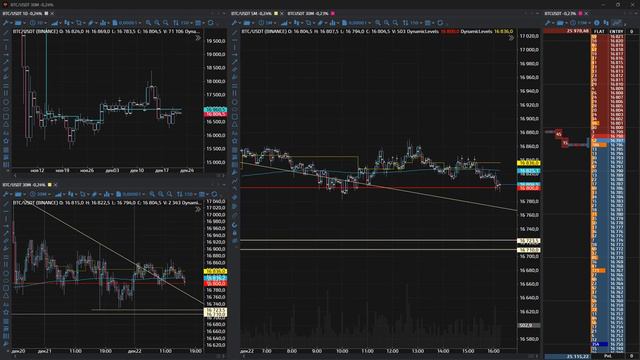Screen dimensions: 640x360
Task: Select BTC/USDT 30M tab in bottom-left panel
Action: [x=24, y=185]
